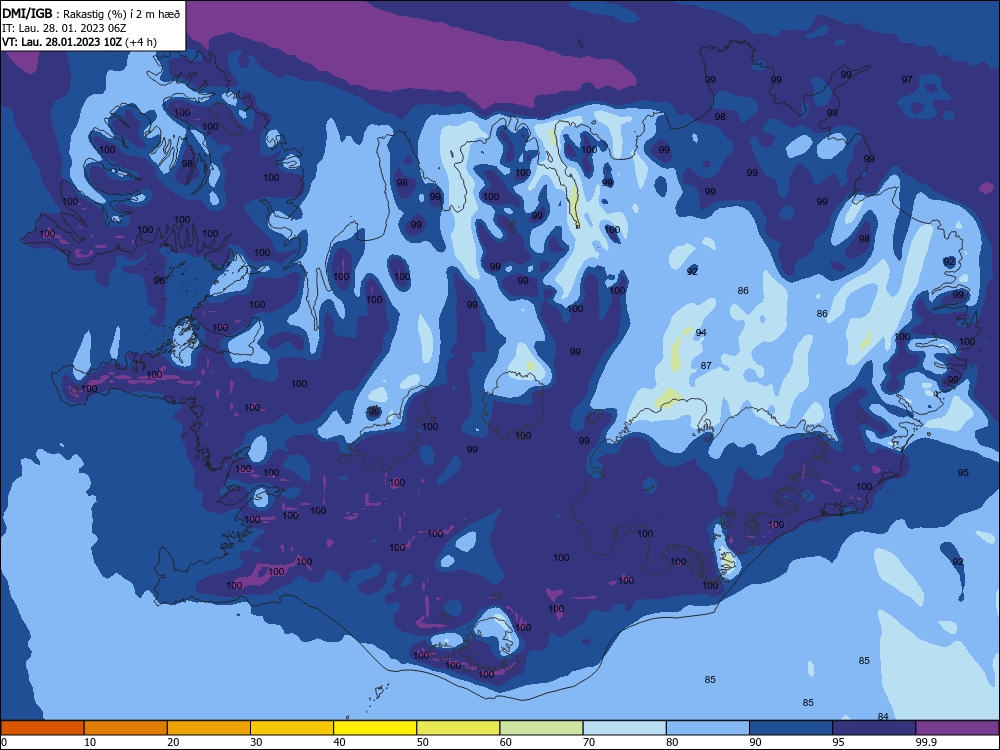The width and height of the screenshot is (1000, 750).
Task: Click the 10–20% orange legend swatch
Action: pyautogui.click(x=126, y=728)
